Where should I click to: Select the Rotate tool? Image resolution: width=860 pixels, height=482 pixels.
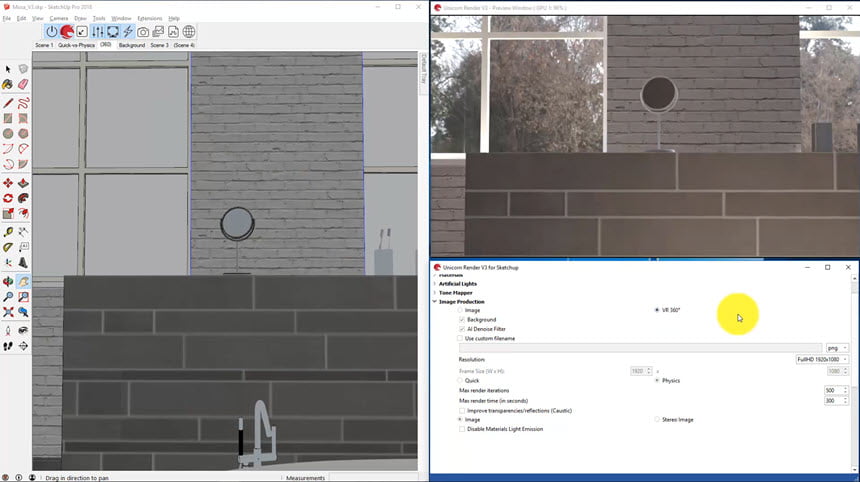tap(8, 198)
